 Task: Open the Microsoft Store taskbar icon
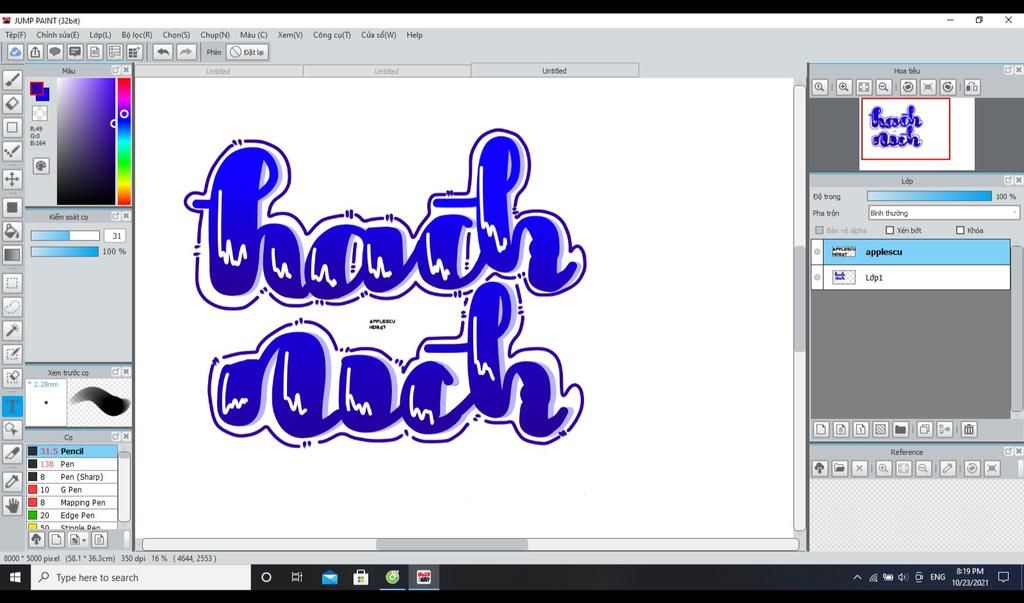click(x=360, y=578)
